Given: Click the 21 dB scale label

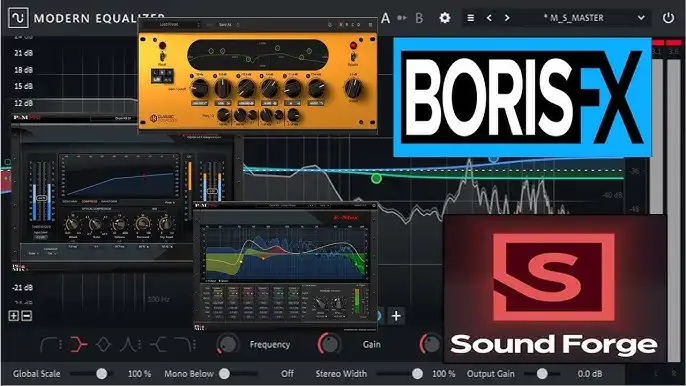Looking at the screenshot, I should pos(24,53).
